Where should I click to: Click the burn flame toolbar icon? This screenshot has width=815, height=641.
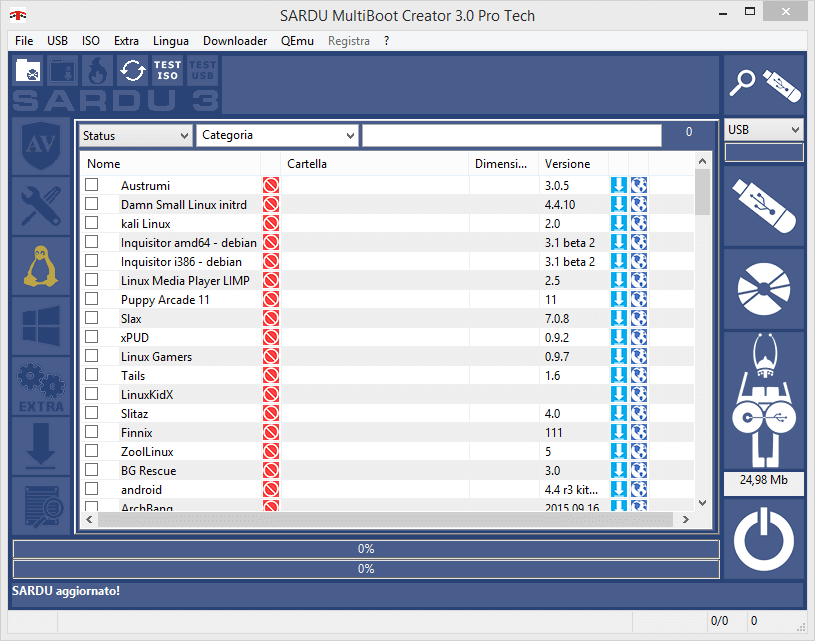pyautogui.click(x=97, y=70)
